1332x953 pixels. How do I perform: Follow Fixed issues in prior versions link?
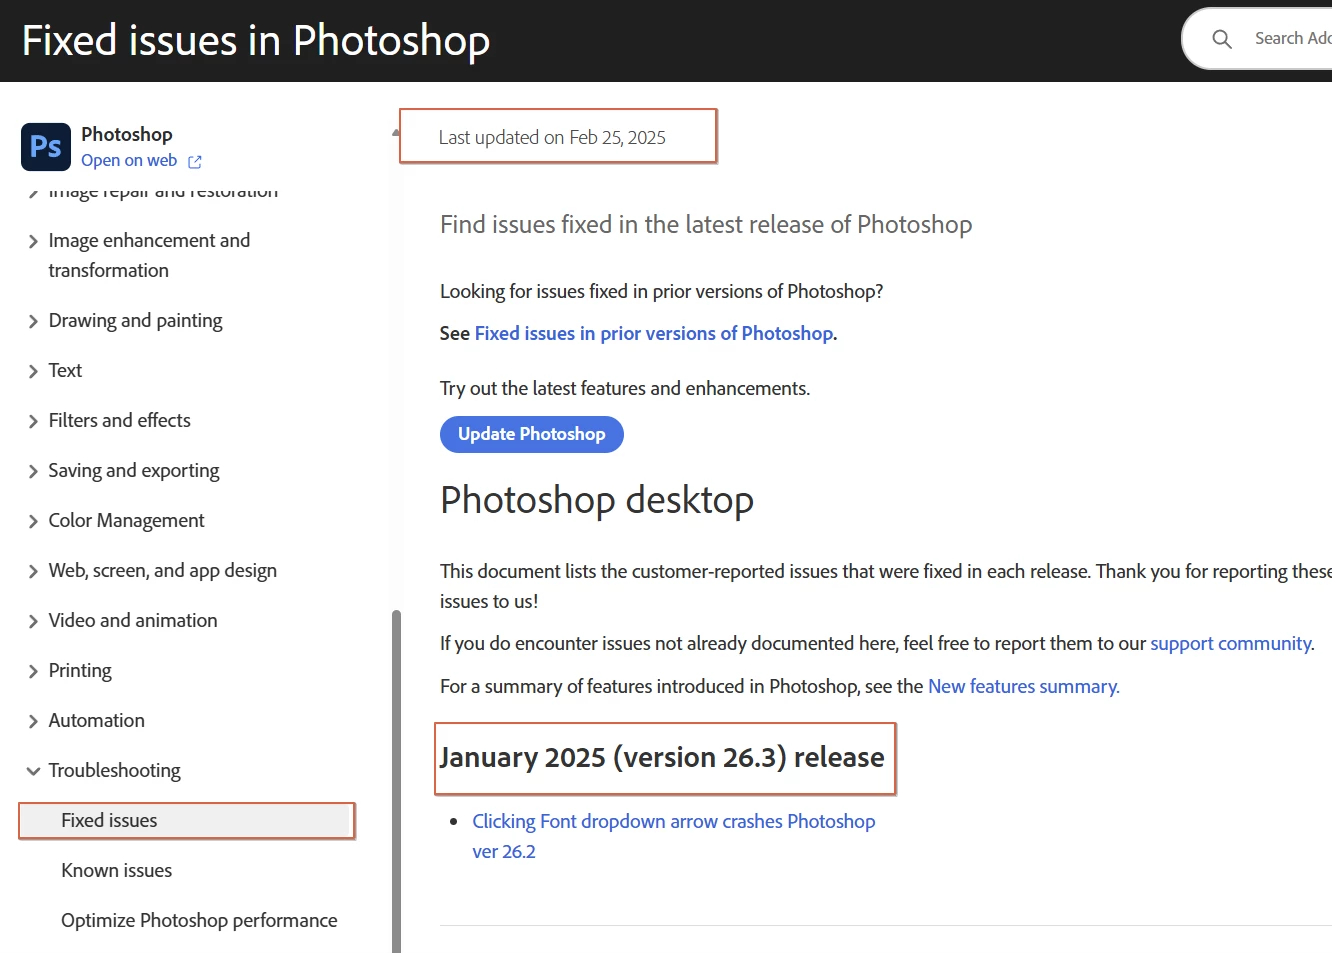click(x=654, y=333)
